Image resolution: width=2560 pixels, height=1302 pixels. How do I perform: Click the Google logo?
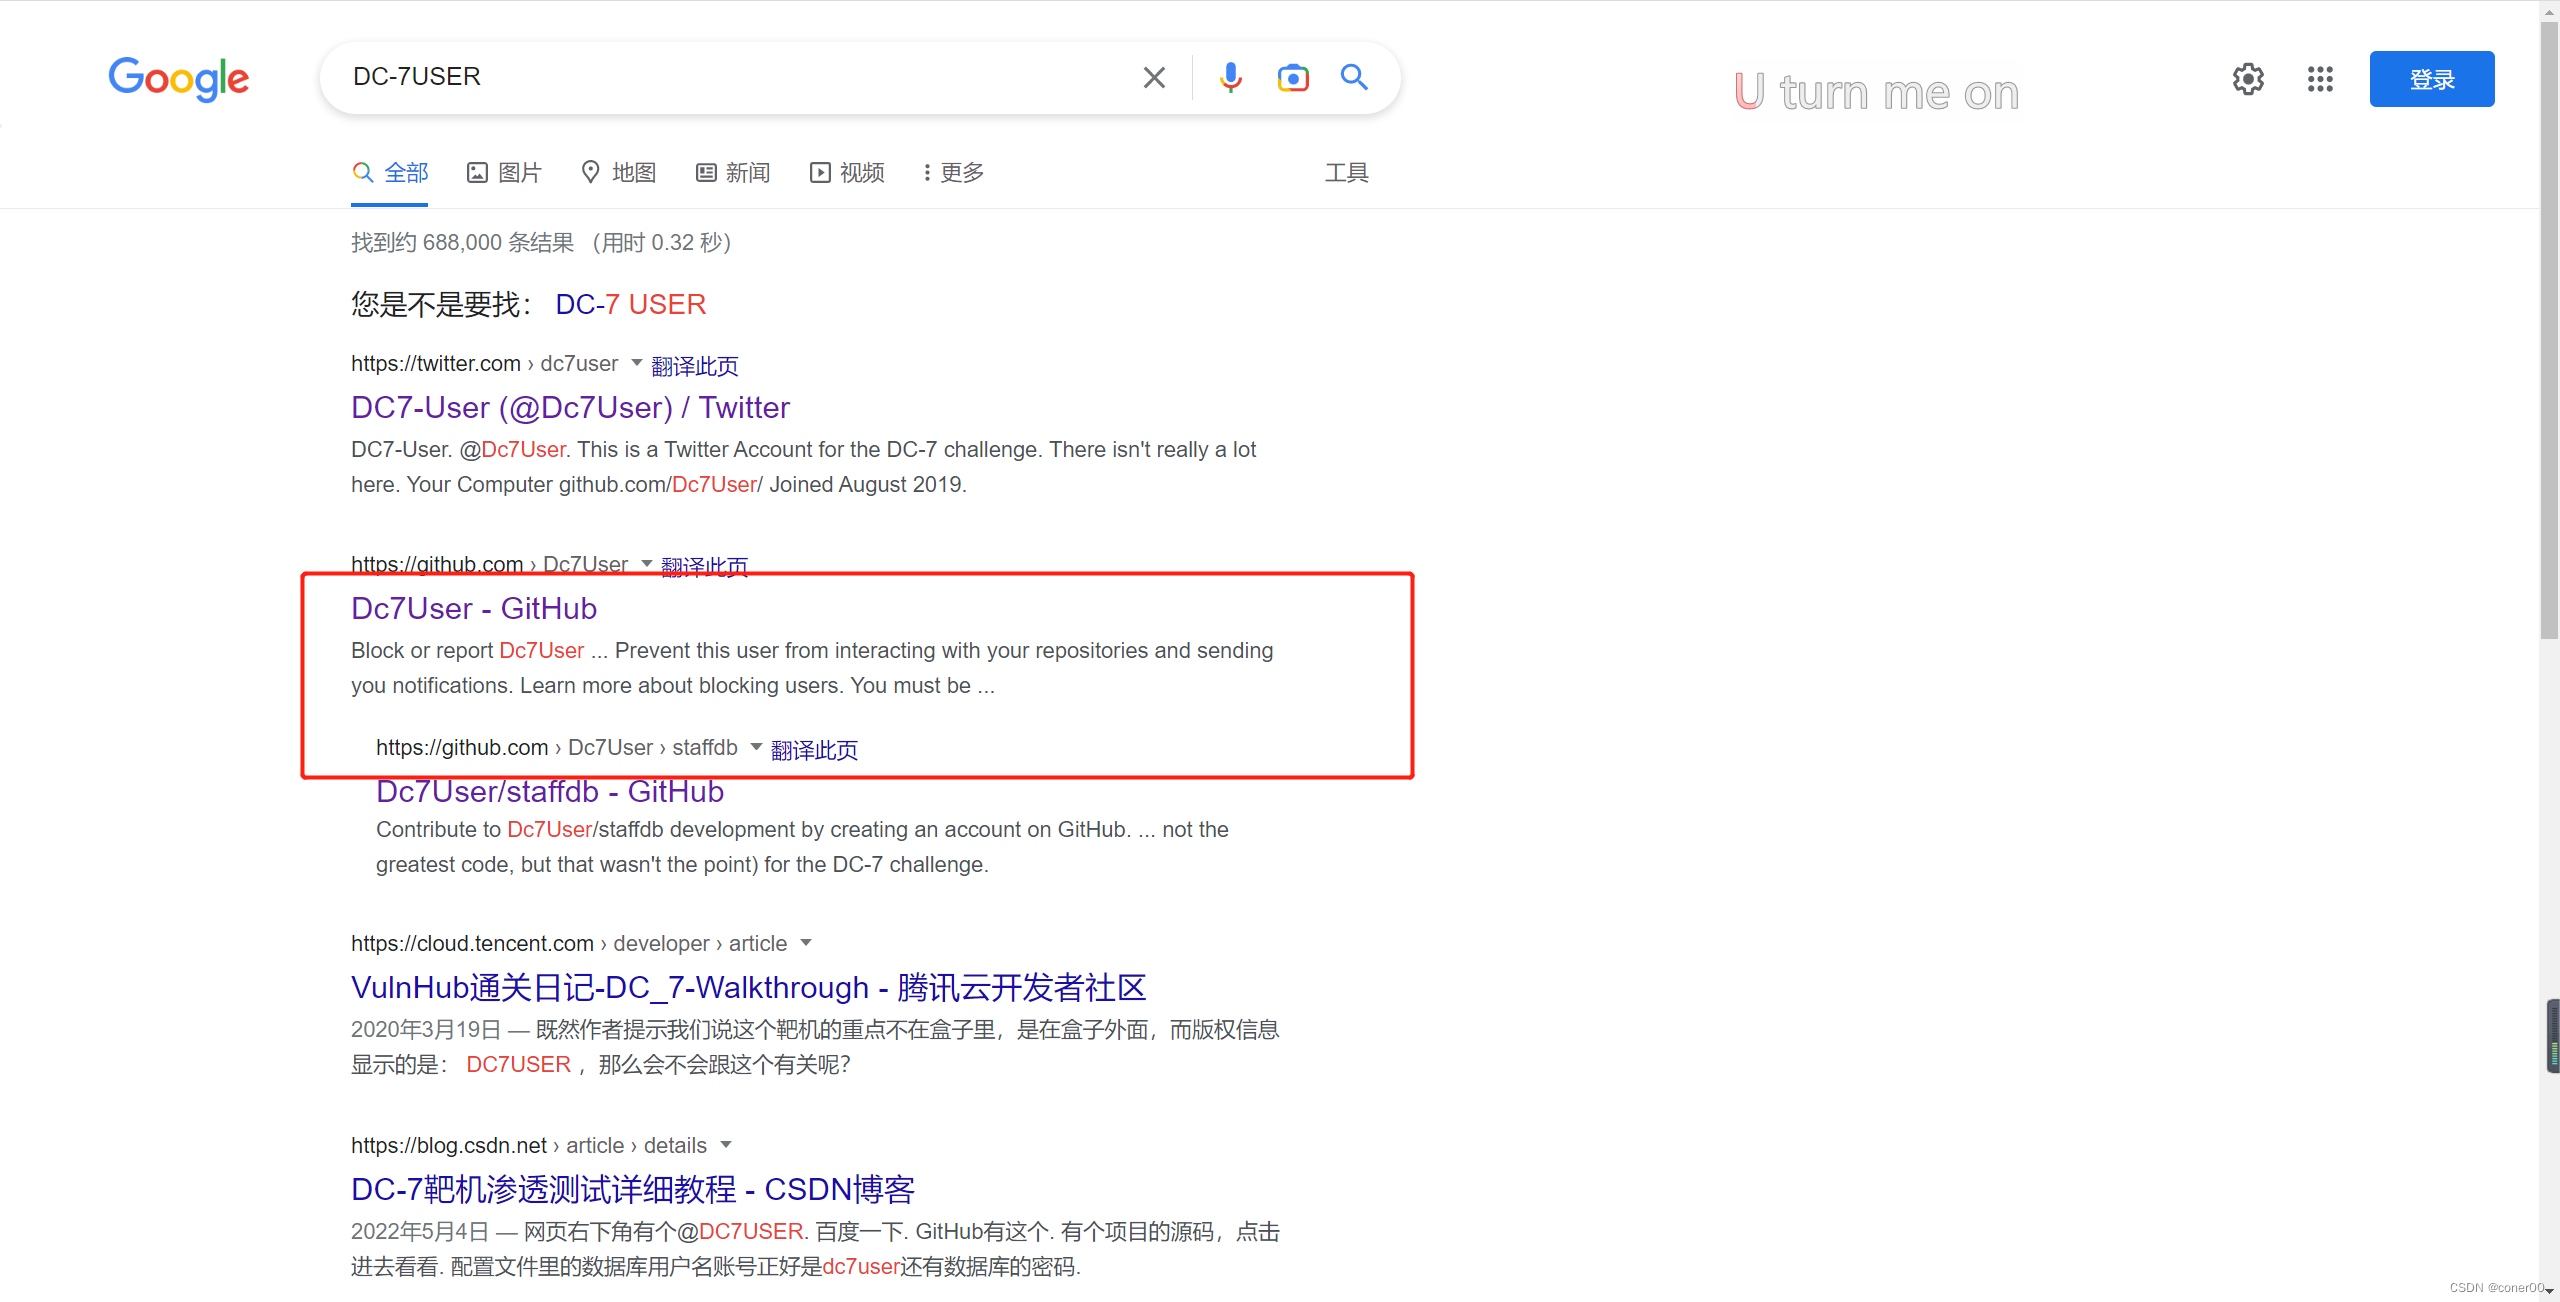(x=179, y=79)
